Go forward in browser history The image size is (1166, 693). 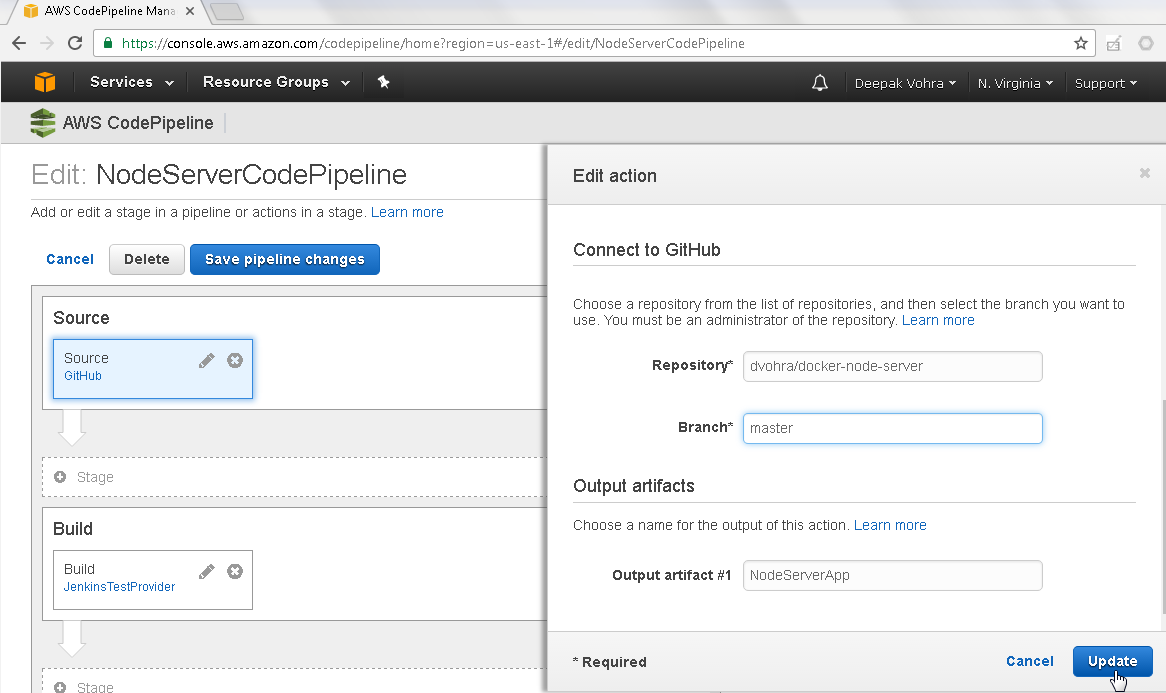point(47,43)
